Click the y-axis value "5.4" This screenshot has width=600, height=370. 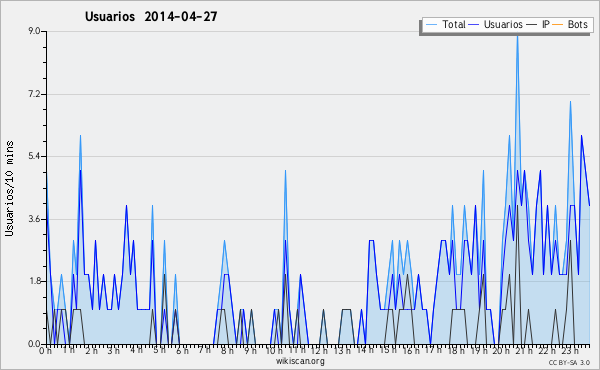(34, 156)
